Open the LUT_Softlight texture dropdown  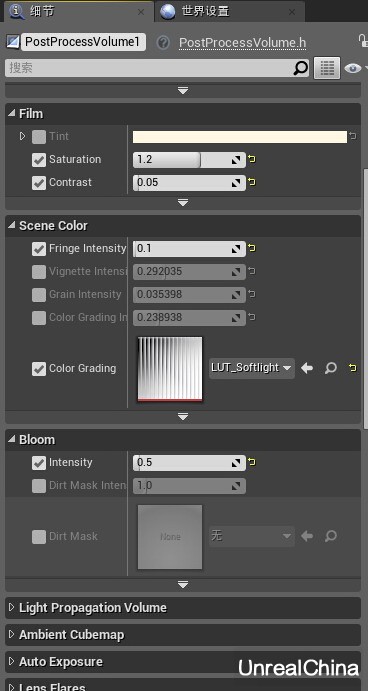click(x=252, y=368)
